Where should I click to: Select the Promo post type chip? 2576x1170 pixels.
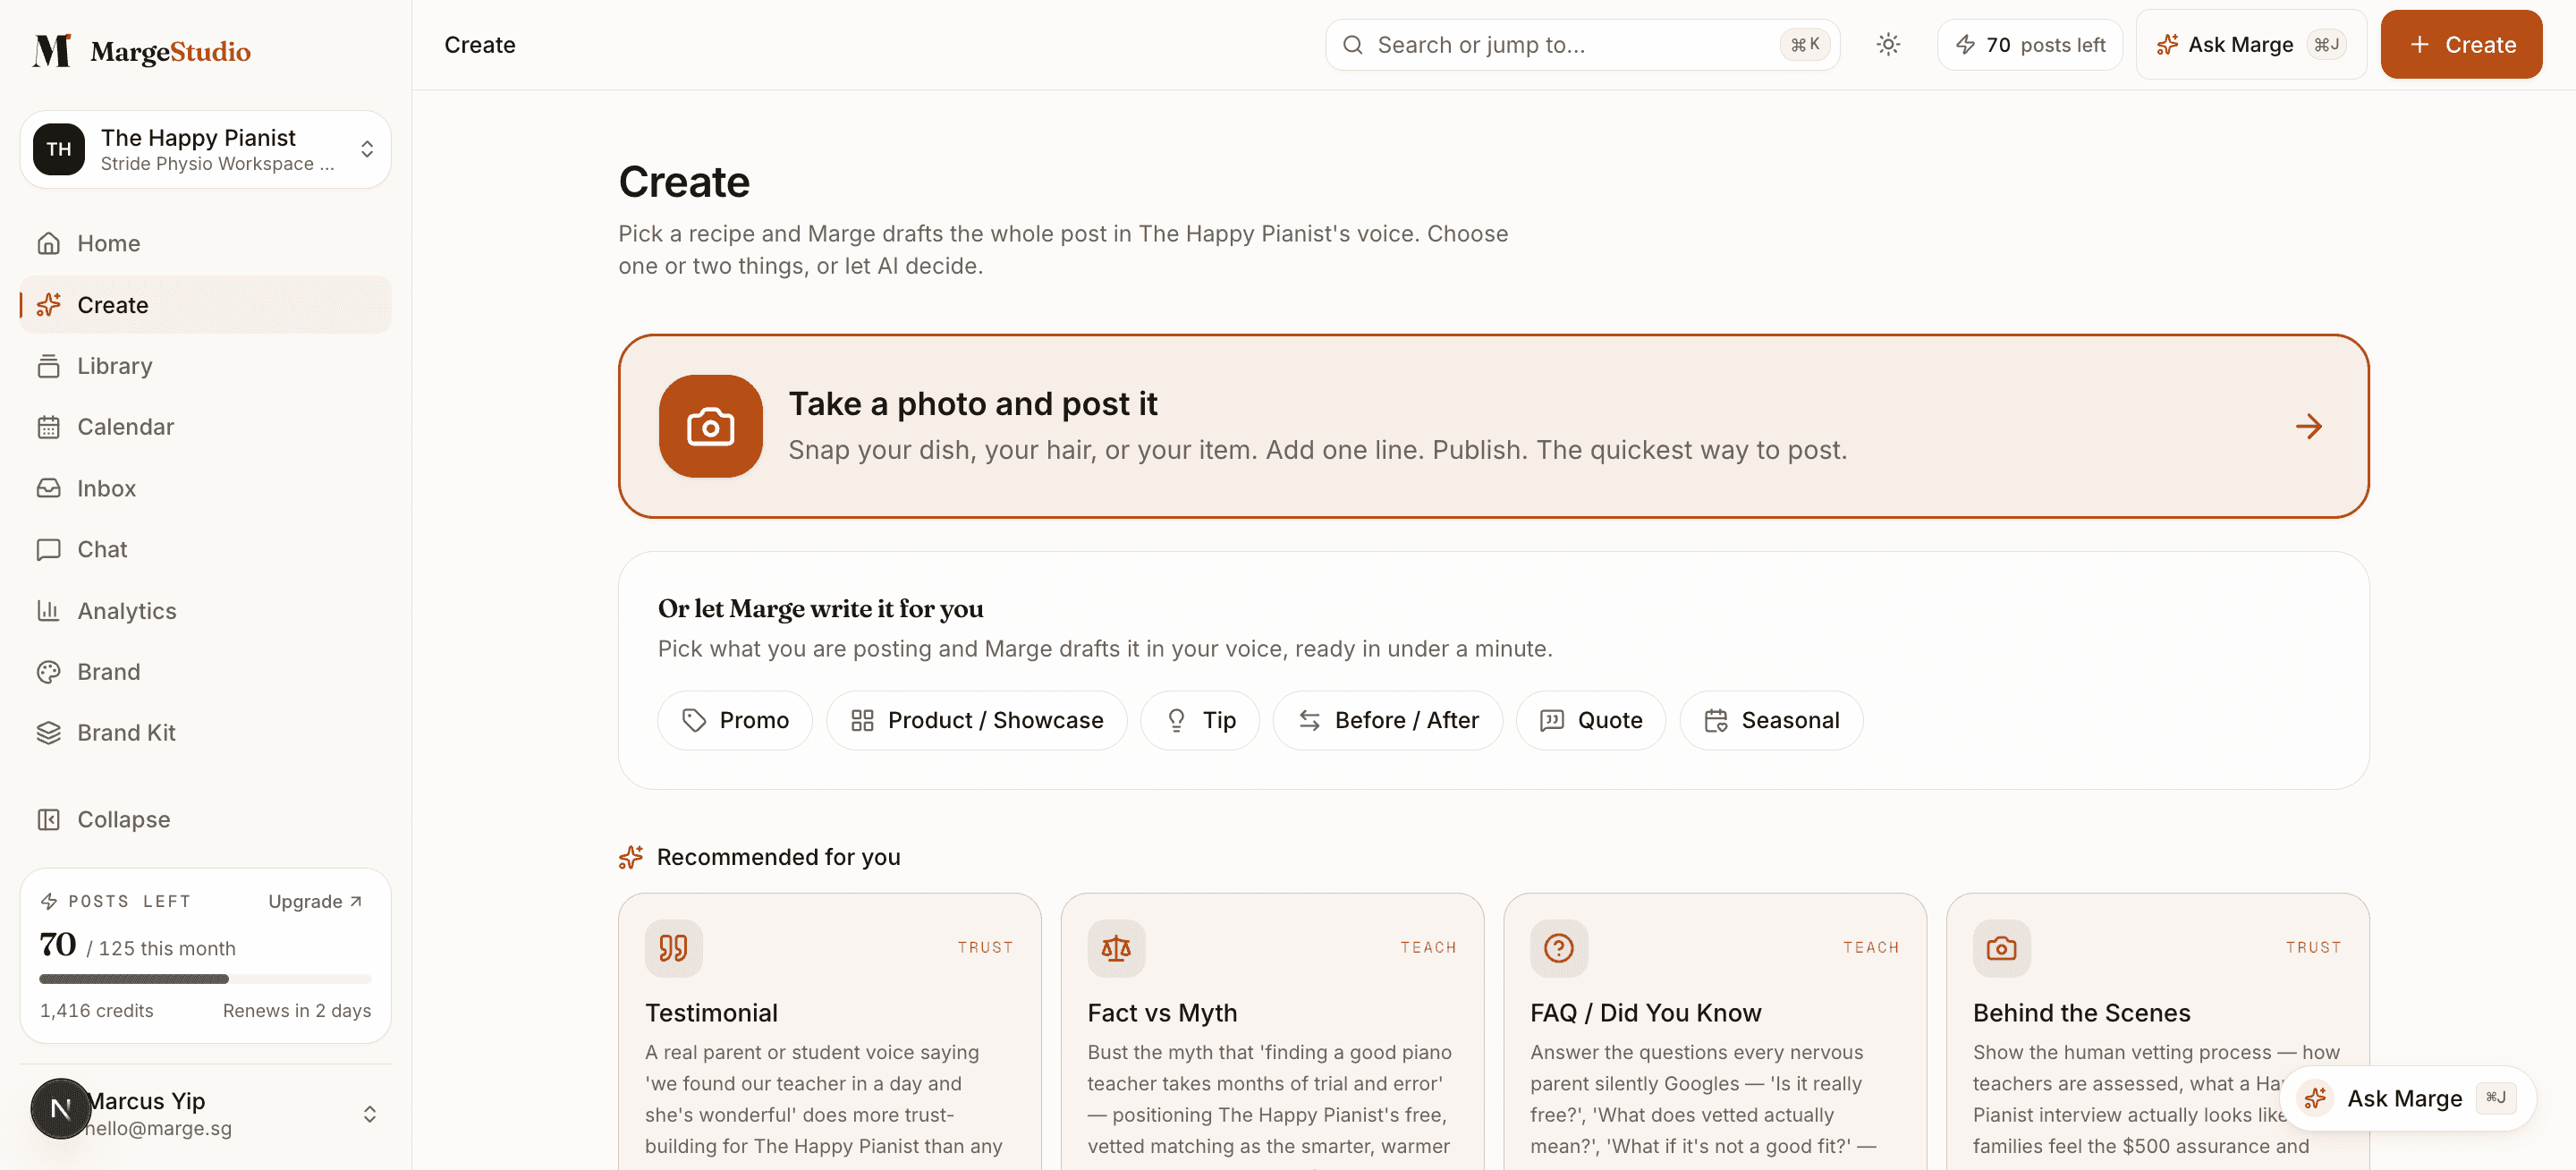(x=735, y=720)
